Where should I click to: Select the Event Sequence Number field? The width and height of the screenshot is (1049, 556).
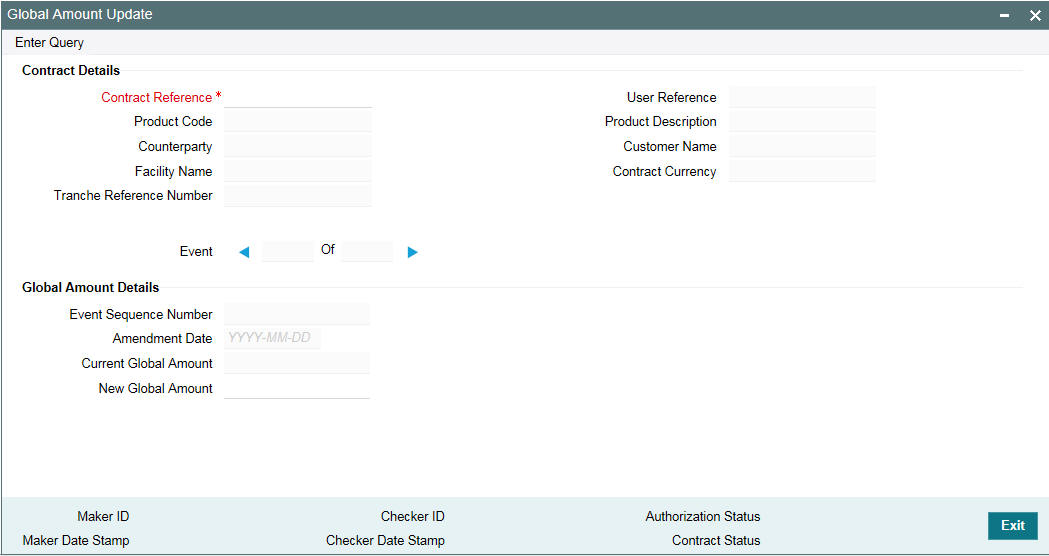tap(297, 314)
